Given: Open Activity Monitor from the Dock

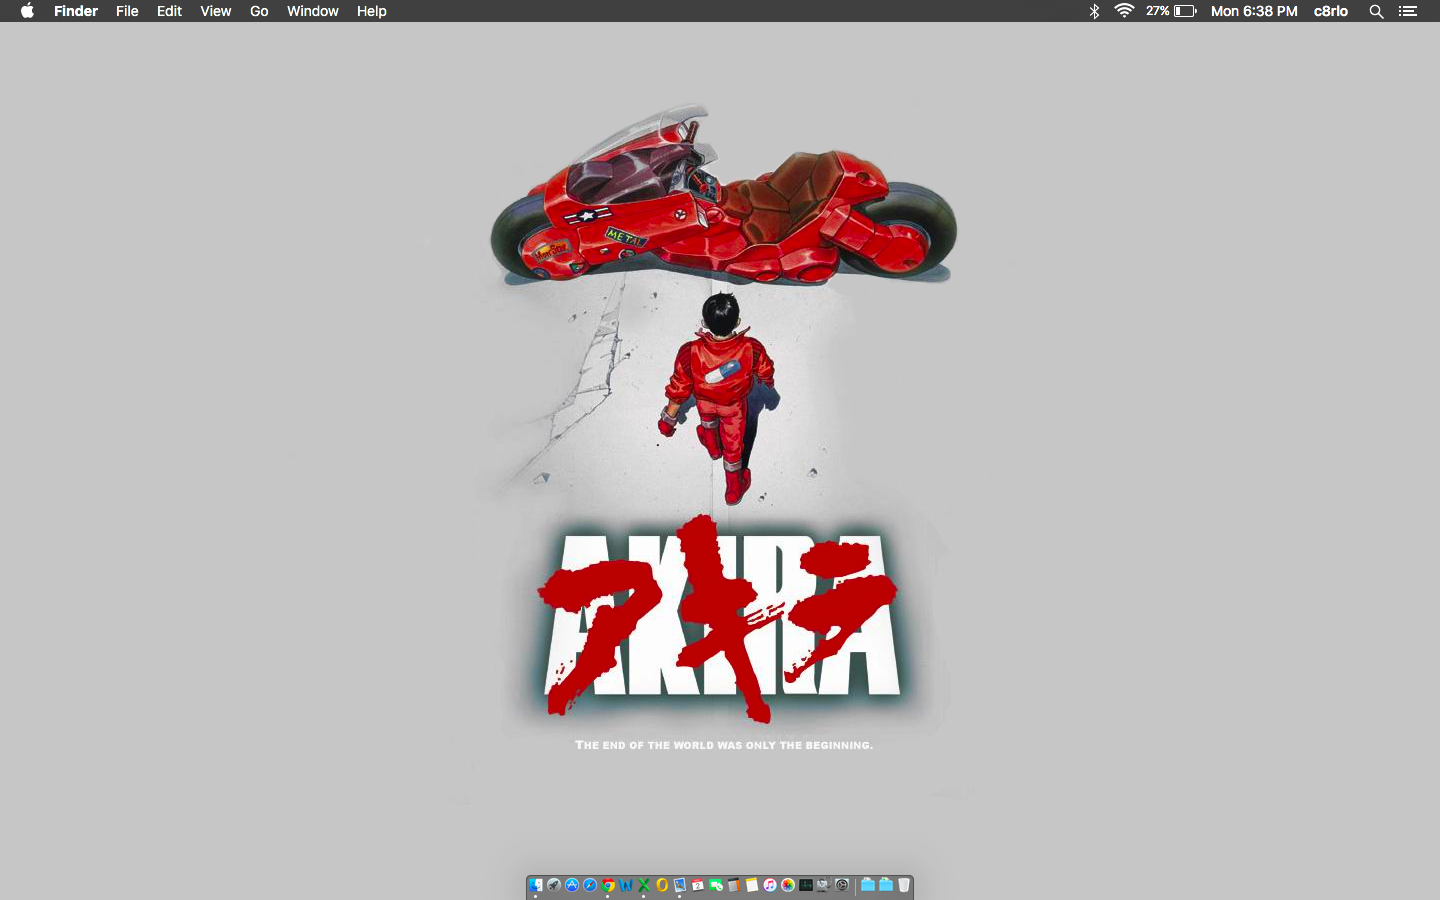Looking at the screenshot, I should (x=806, y=885).
